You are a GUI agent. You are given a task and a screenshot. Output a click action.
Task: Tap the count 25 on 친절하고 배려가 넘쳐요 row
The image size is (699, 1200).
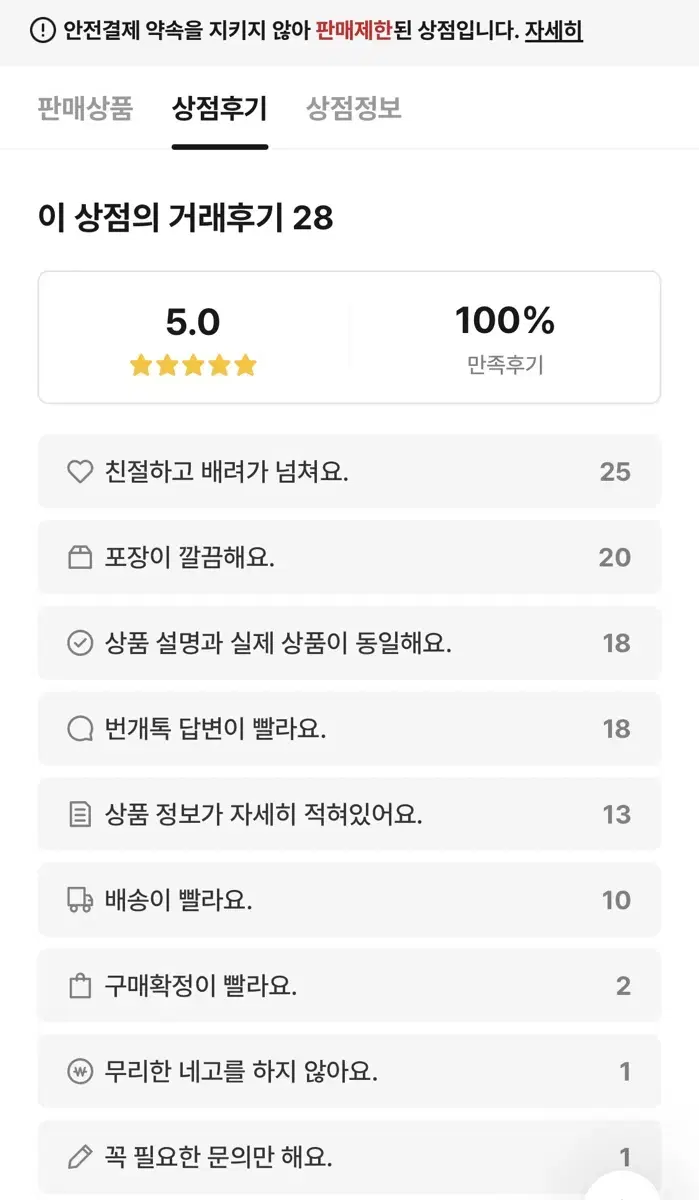click(x=615, y=472)
